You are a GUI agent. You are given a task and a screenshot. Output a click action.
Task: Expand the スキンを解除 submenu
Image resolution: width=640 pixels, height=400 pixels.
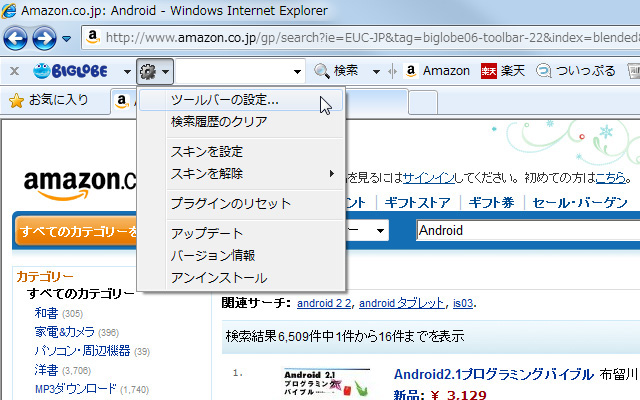click(x=241, y=174)
